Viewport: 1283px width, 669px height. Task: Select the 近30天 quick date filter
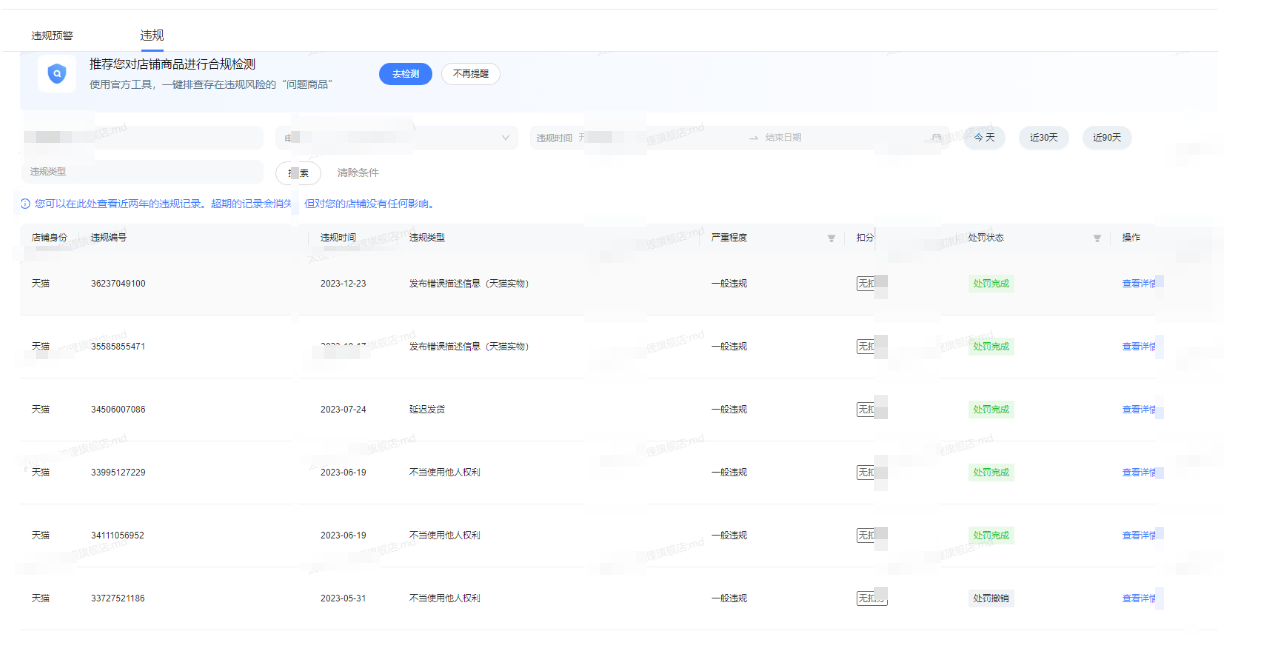coord(1044,138)
